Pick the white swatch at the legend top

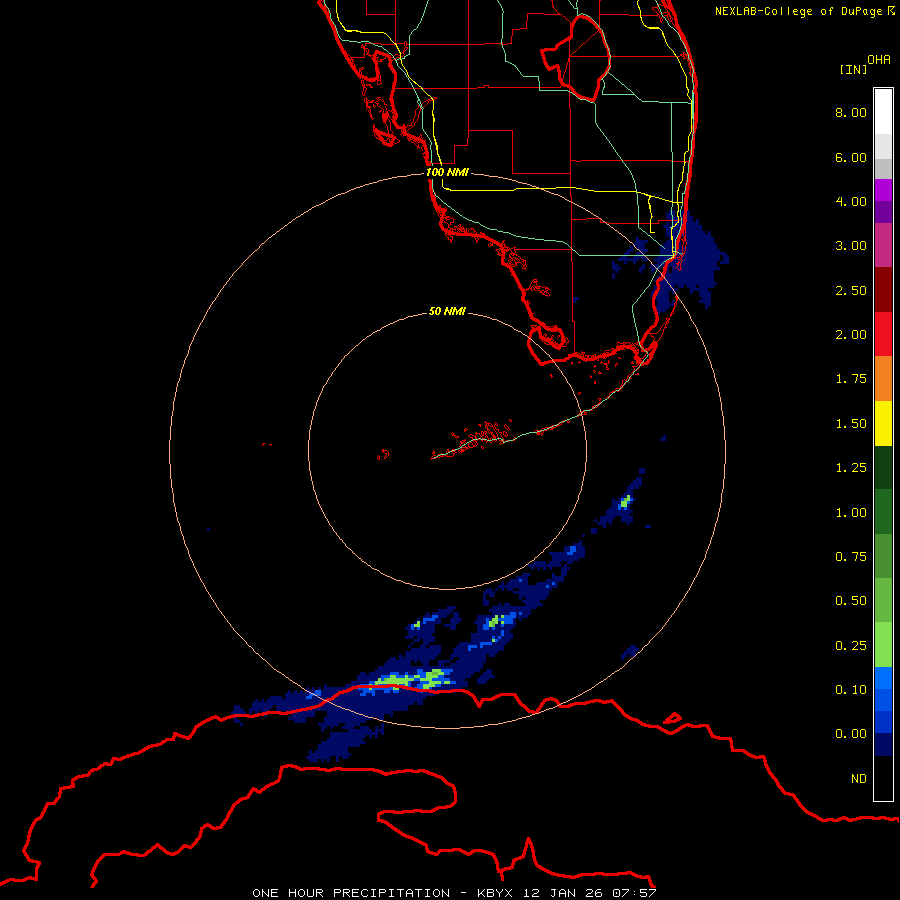[883, 111]
